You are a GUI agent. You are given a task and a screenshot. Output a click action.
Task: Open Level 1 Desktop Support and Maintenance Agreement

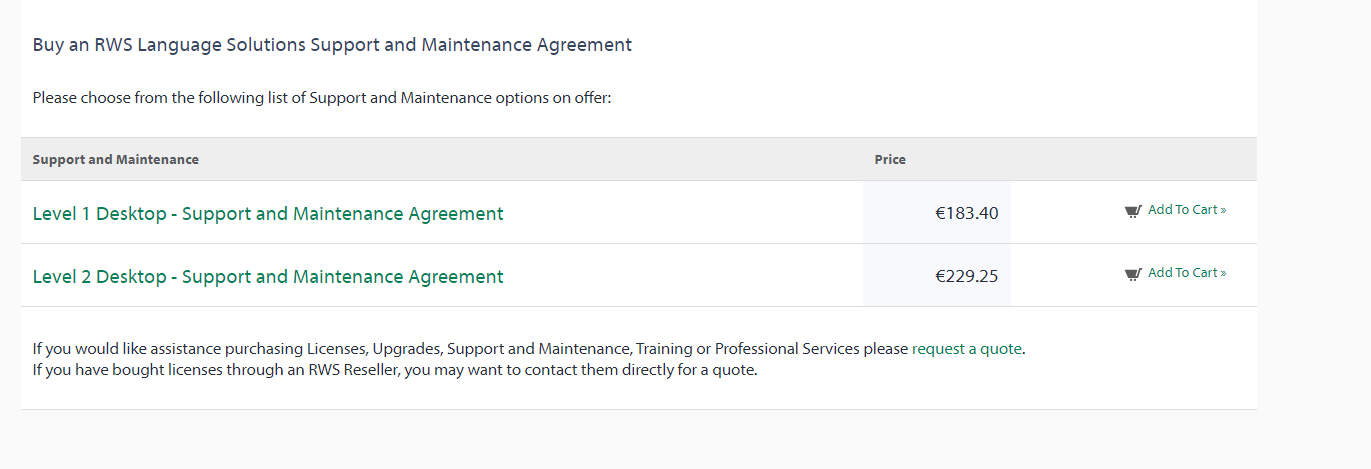(268, 213)
